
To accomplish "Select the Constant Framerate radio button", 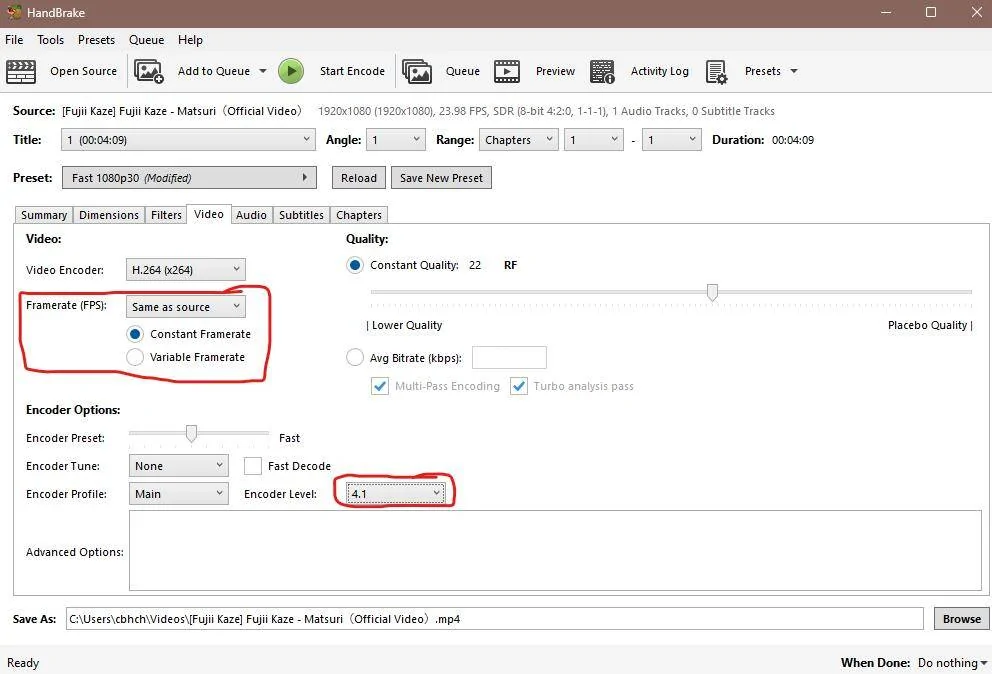I will click(135, 334).
